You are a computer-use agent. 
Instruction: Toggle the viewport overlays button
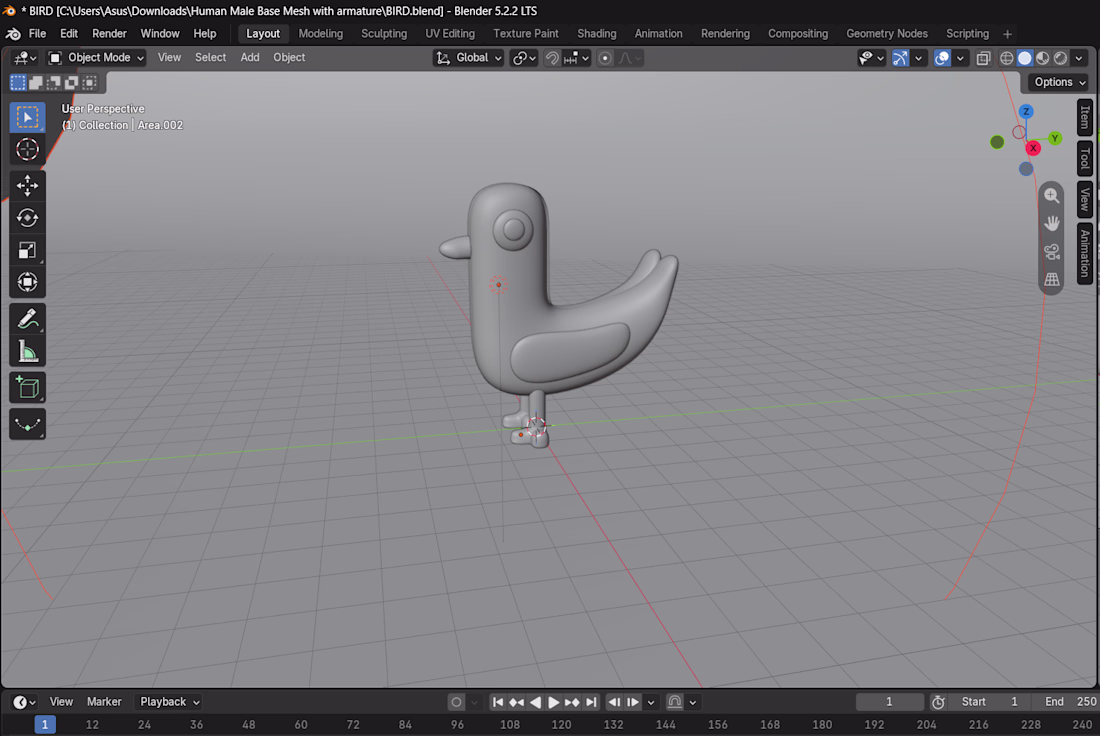[942, 58]
